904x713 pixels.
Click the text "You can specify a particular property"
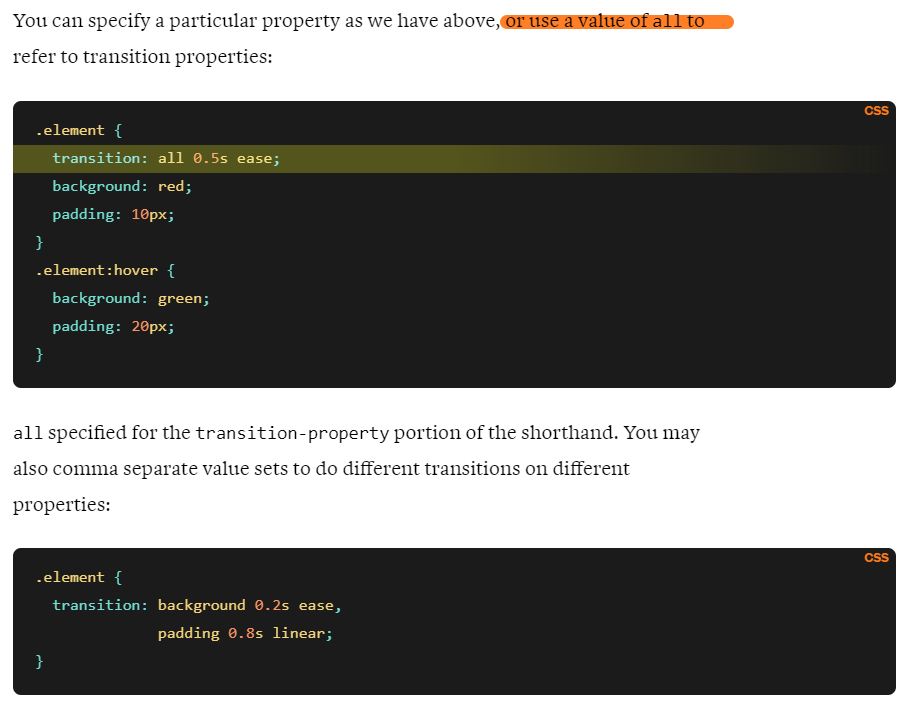click(x=175, y=21)
